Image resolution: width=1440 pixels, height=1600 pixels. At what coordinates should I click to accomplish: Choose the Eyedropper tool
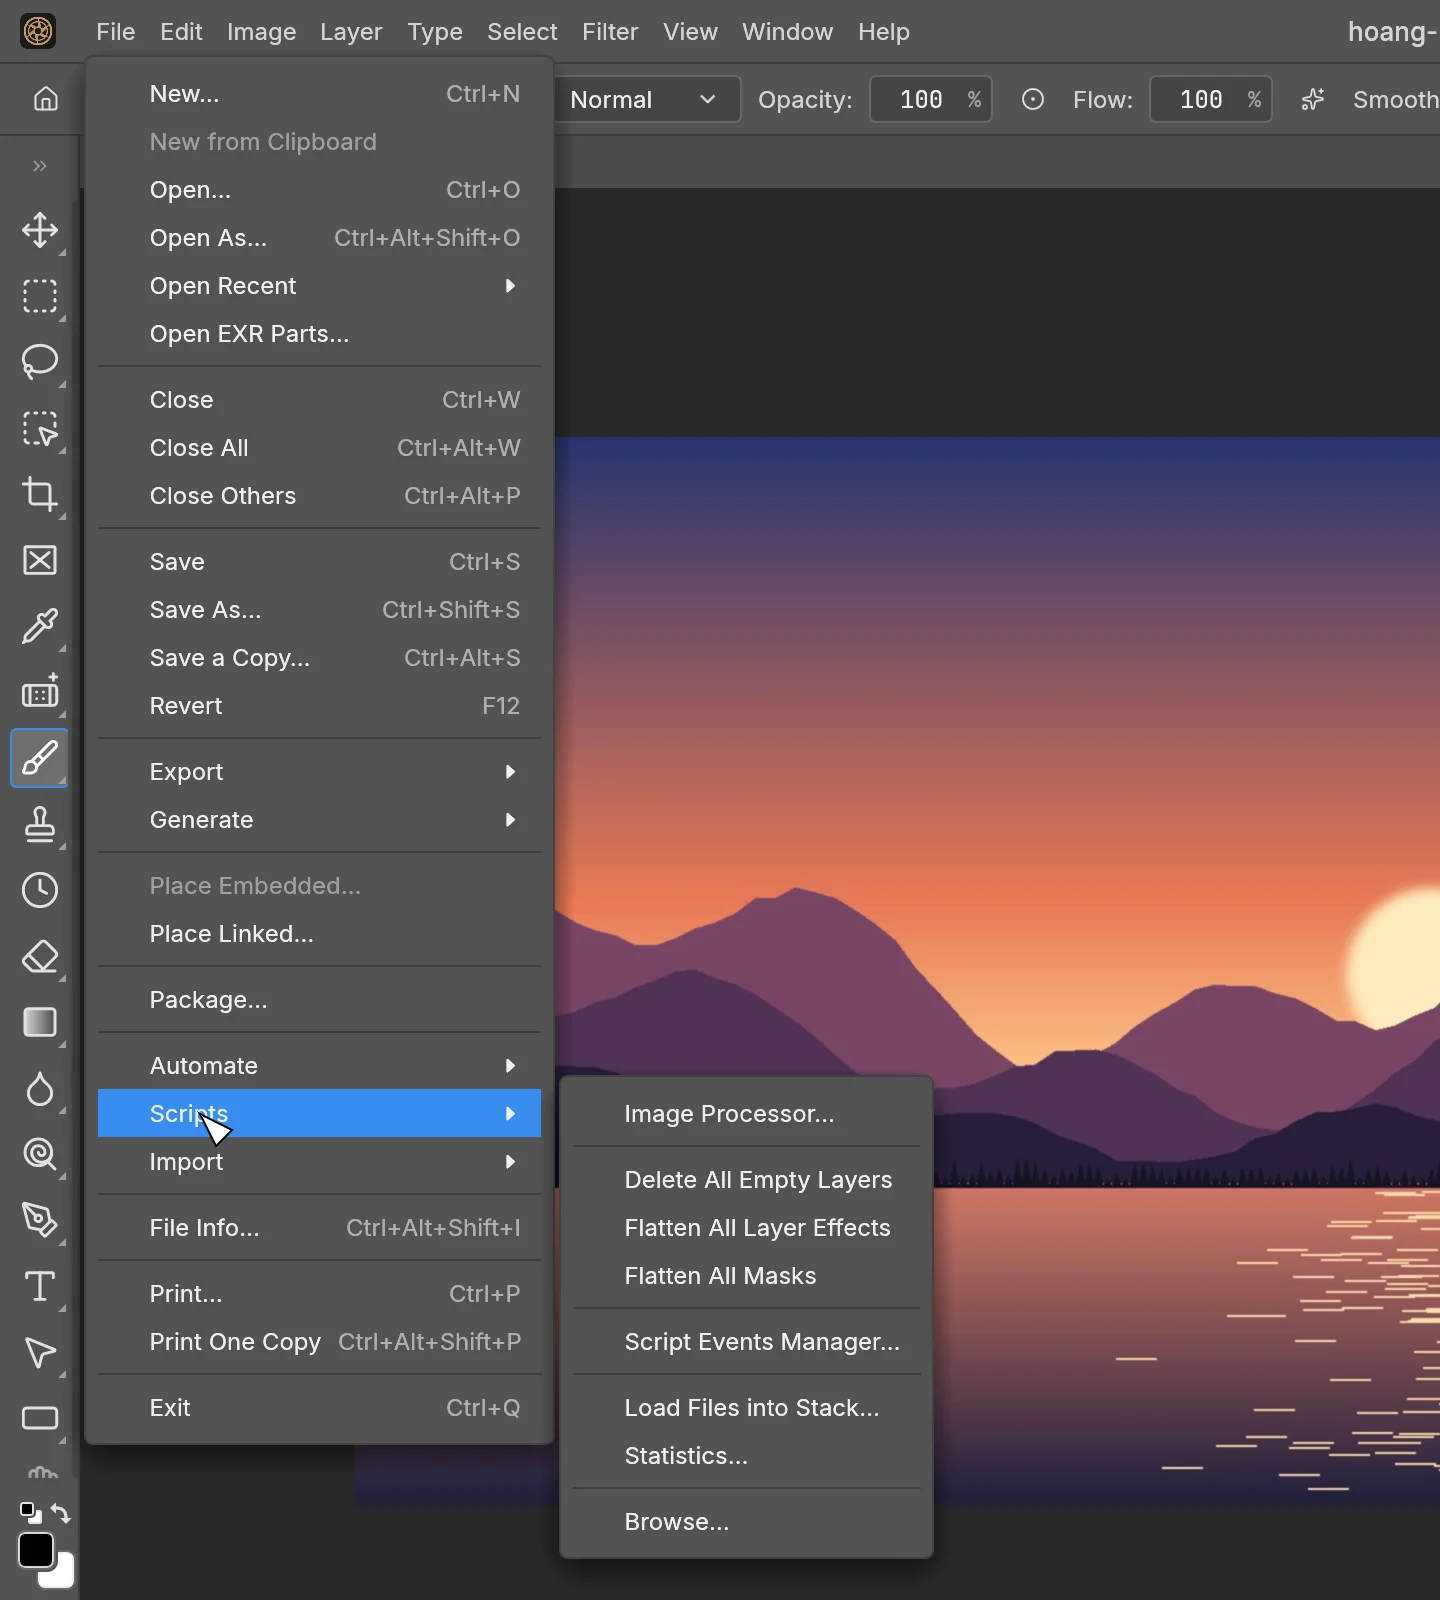pyautogui.click(x=40, y=626)
